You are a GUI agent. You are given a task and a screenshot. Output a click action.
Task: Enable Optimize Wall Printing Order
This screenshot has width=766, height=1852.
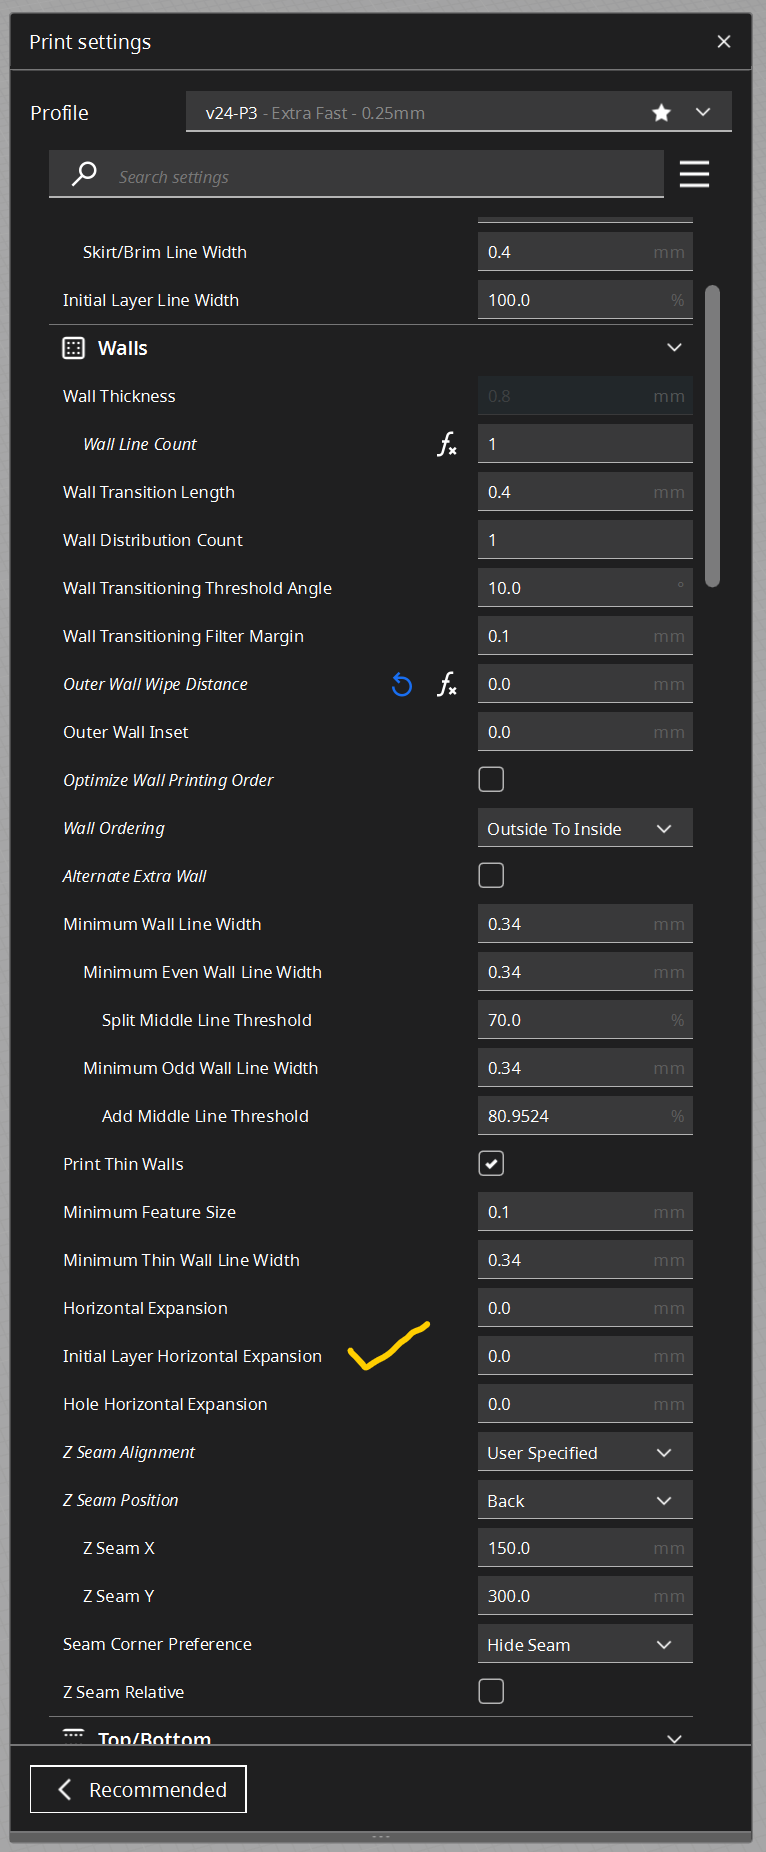(x=491, y=778)
